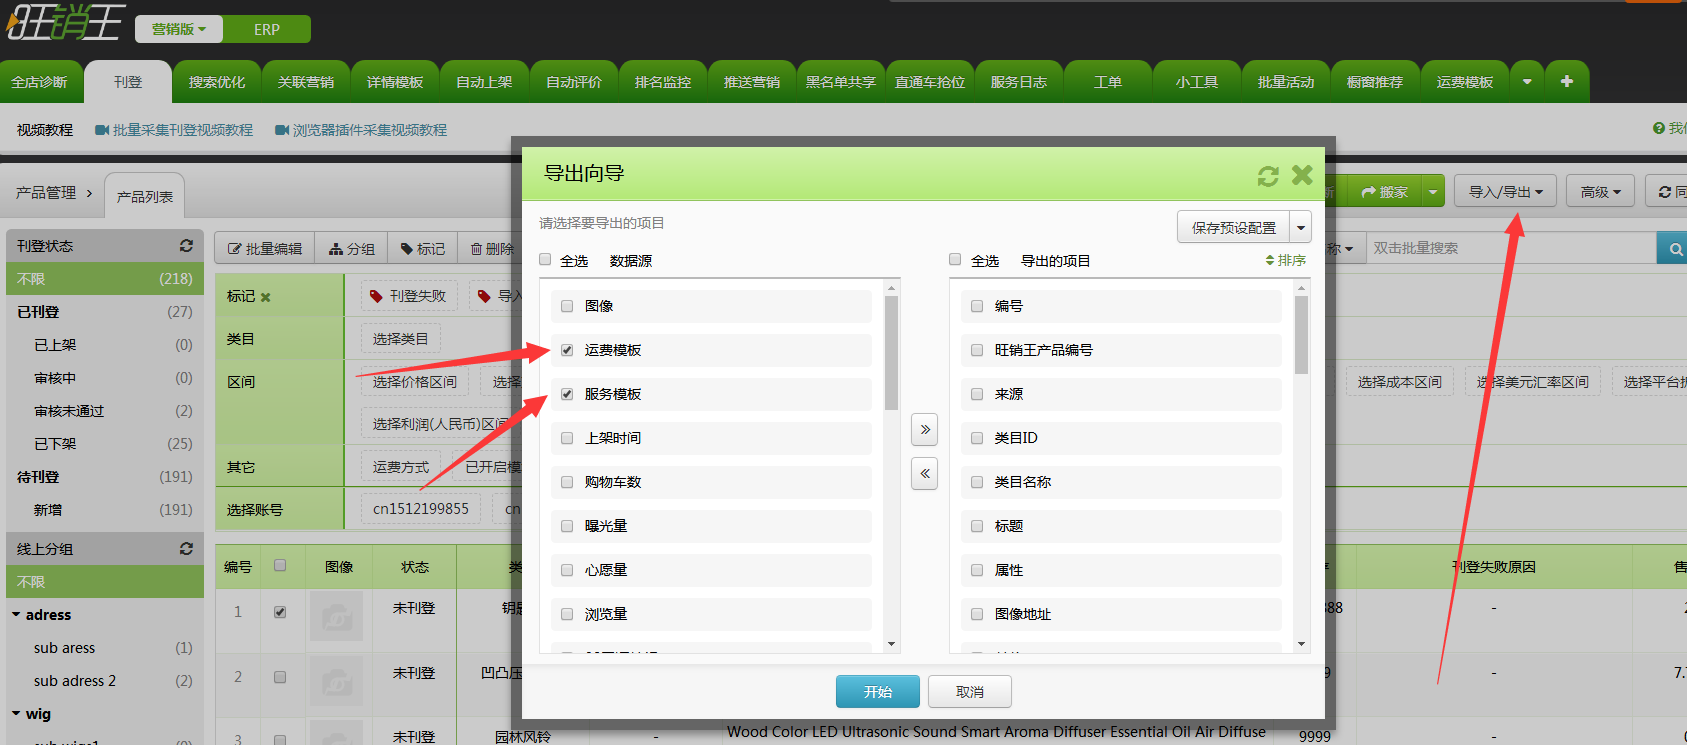
Task: Open the ERP tab
Action: [267, 29]
